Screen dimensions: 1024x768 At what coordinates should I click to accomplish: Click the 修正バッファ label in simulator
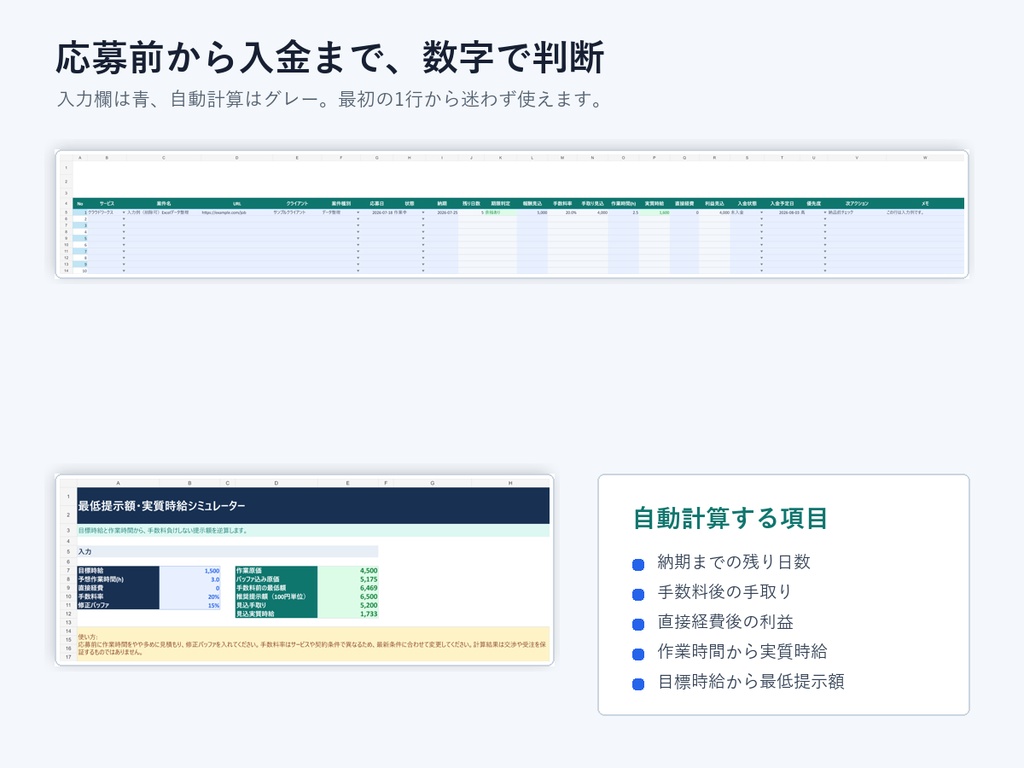tap(118, 605)
